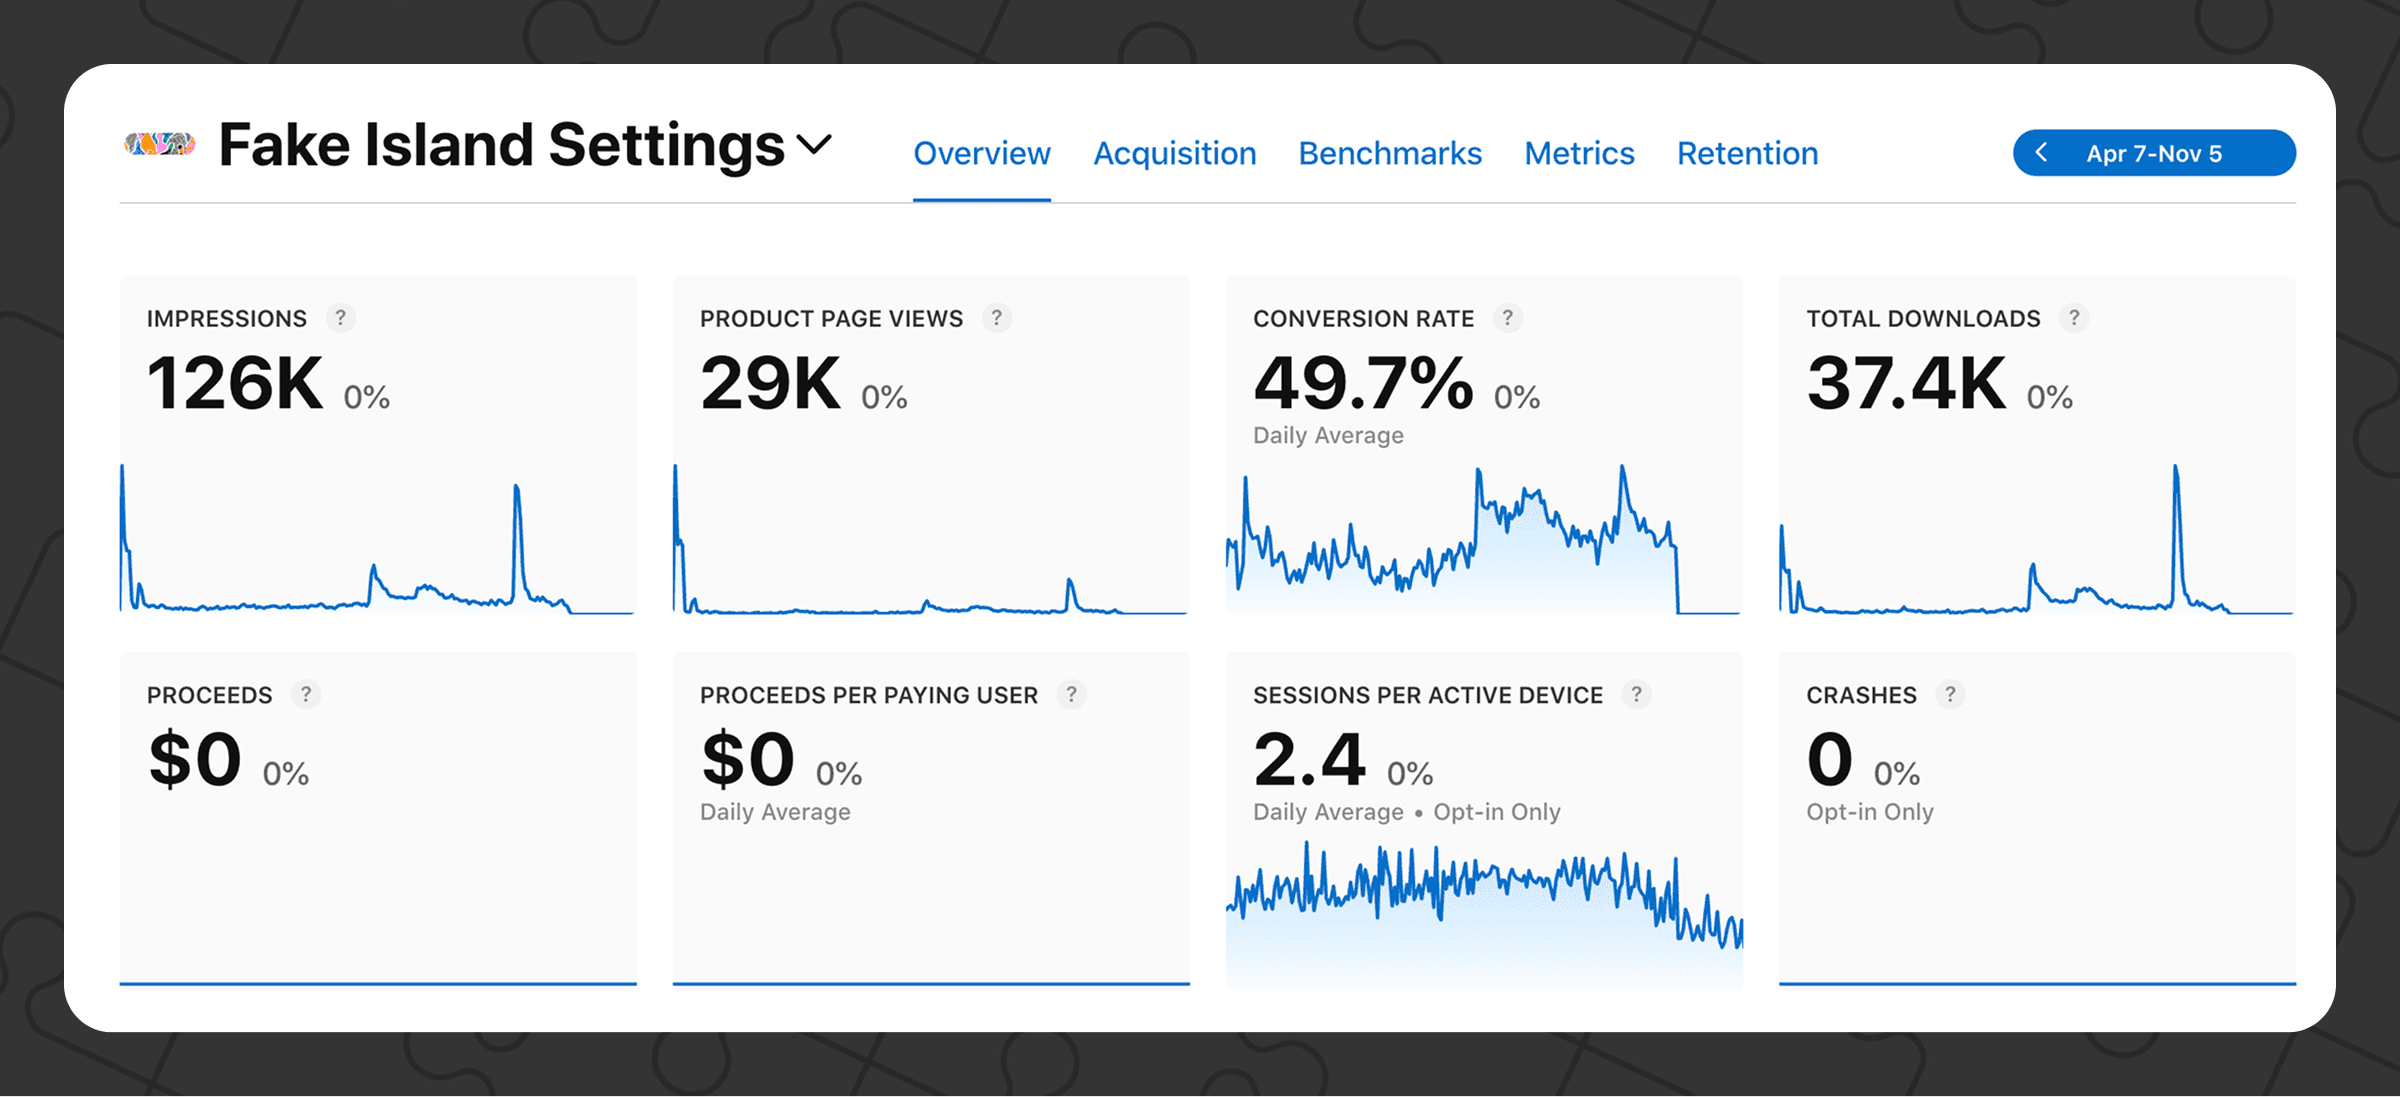Screen dimensions: 2400x1097
Task: Expand the app selector dropdown
Action: point(815,145)
